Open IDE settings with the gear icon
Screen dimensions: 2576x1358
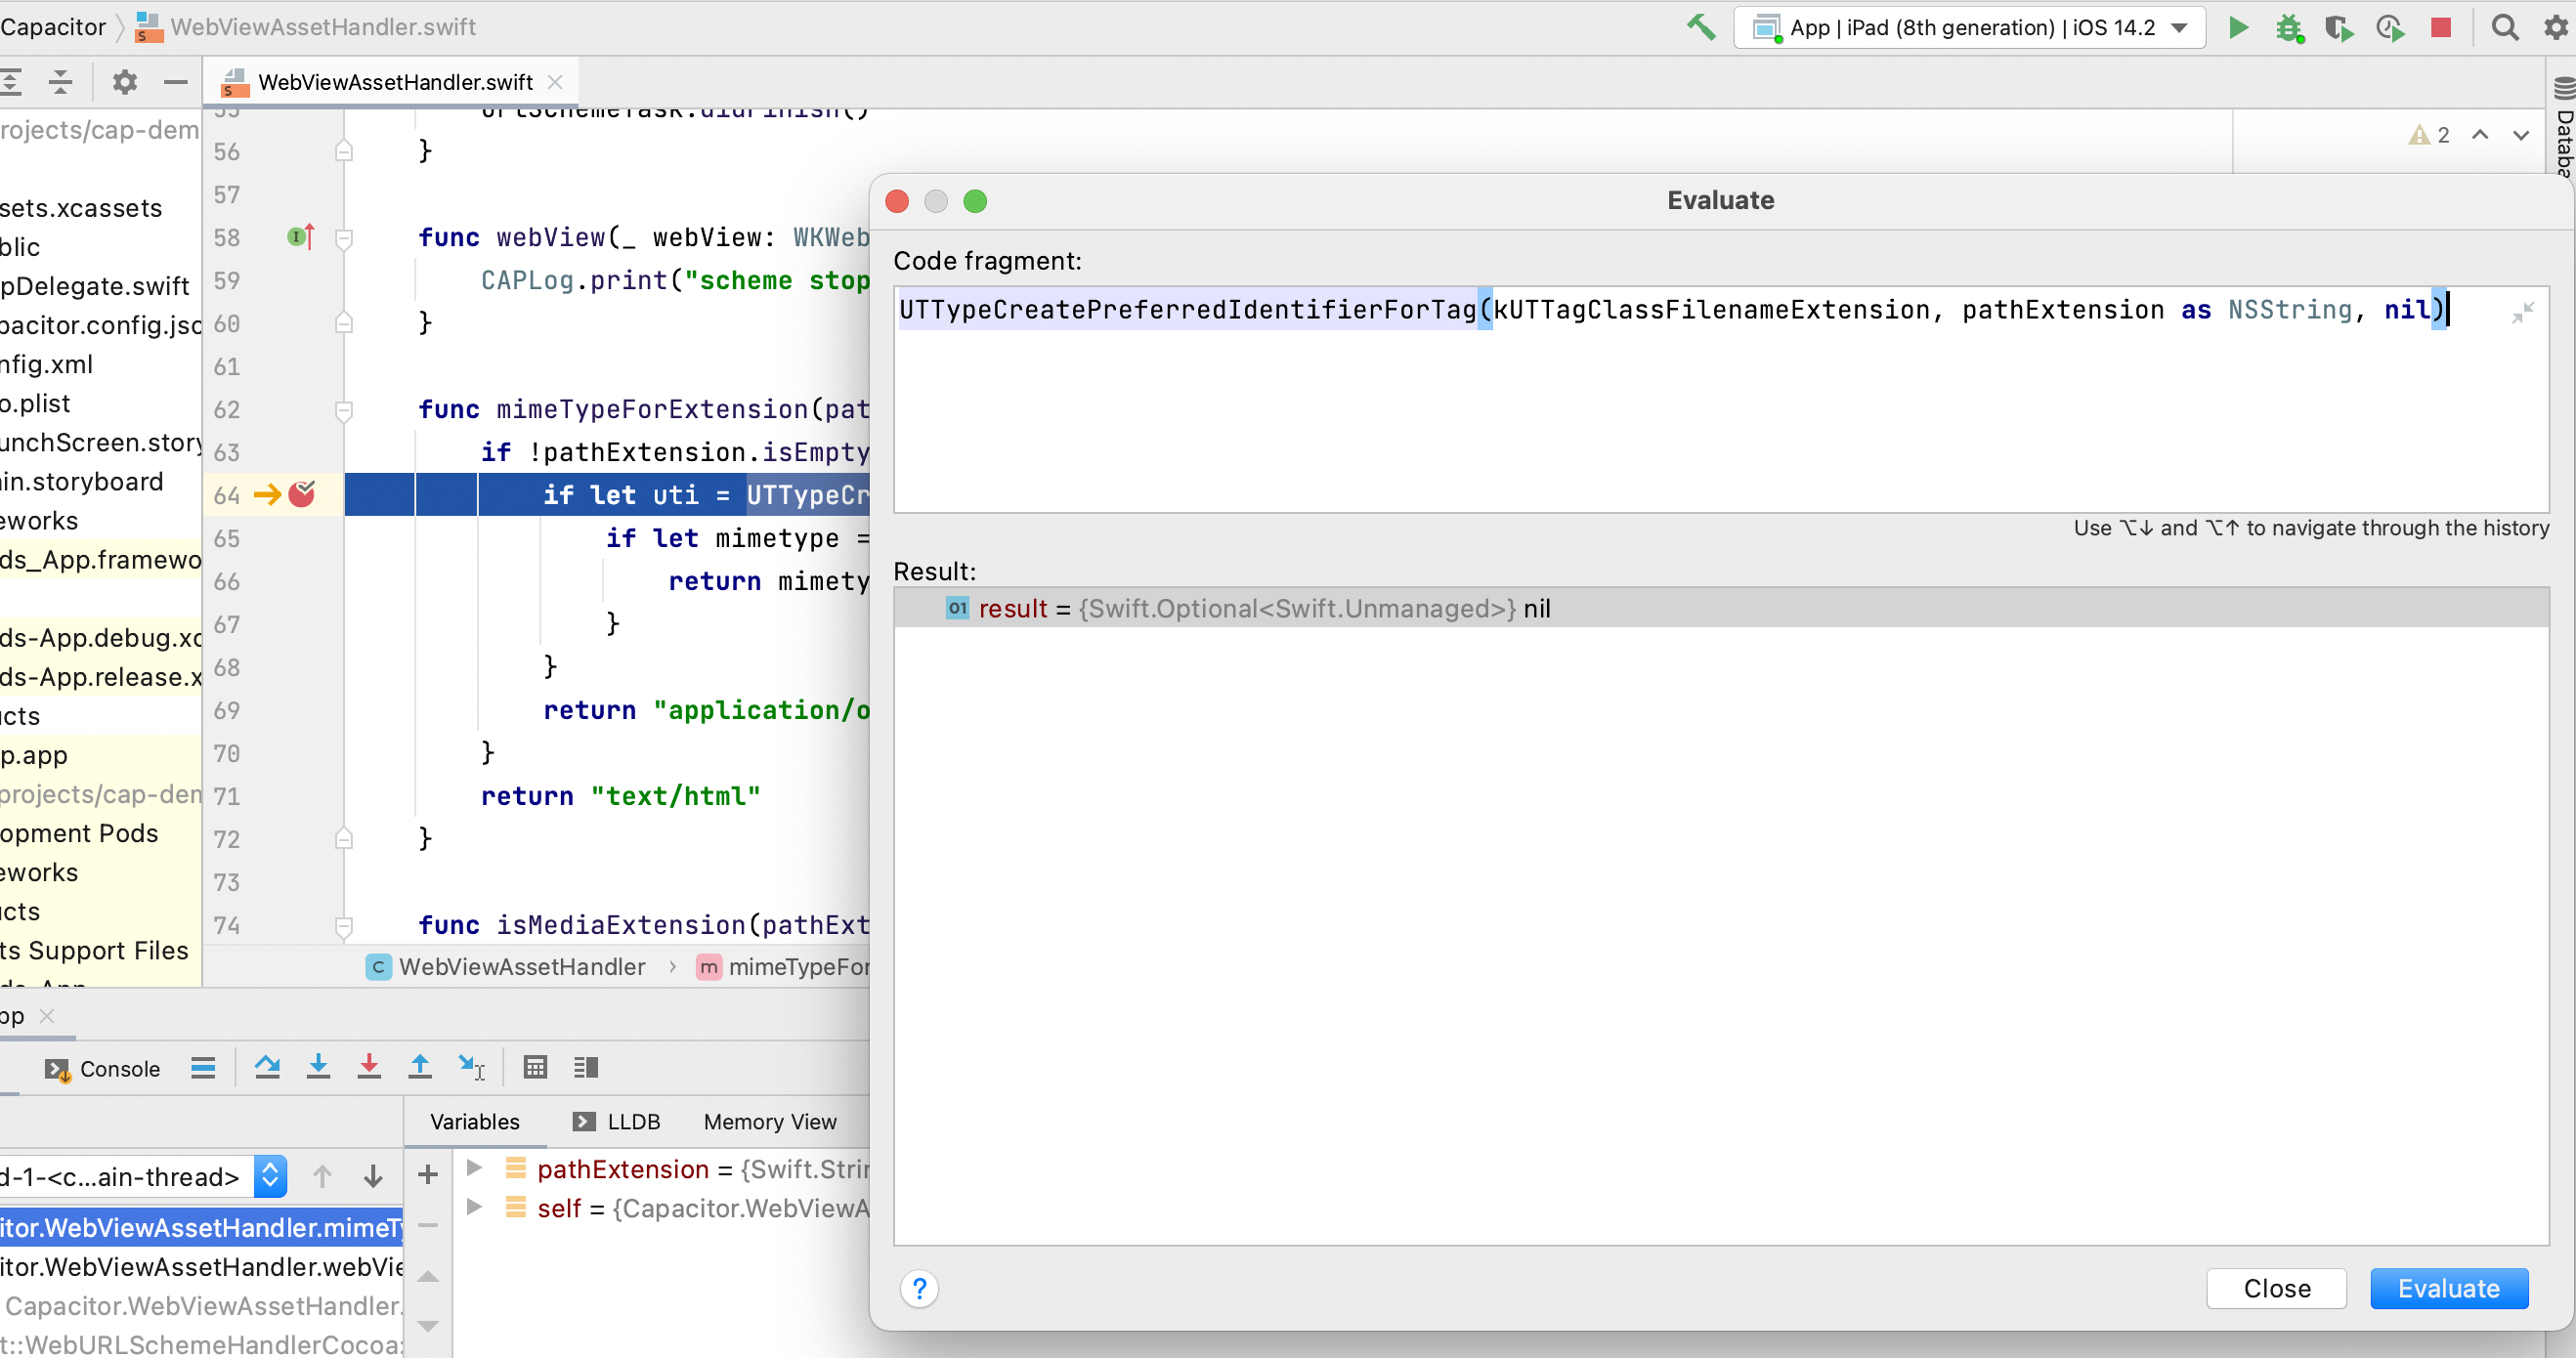tap(2555, 27)
